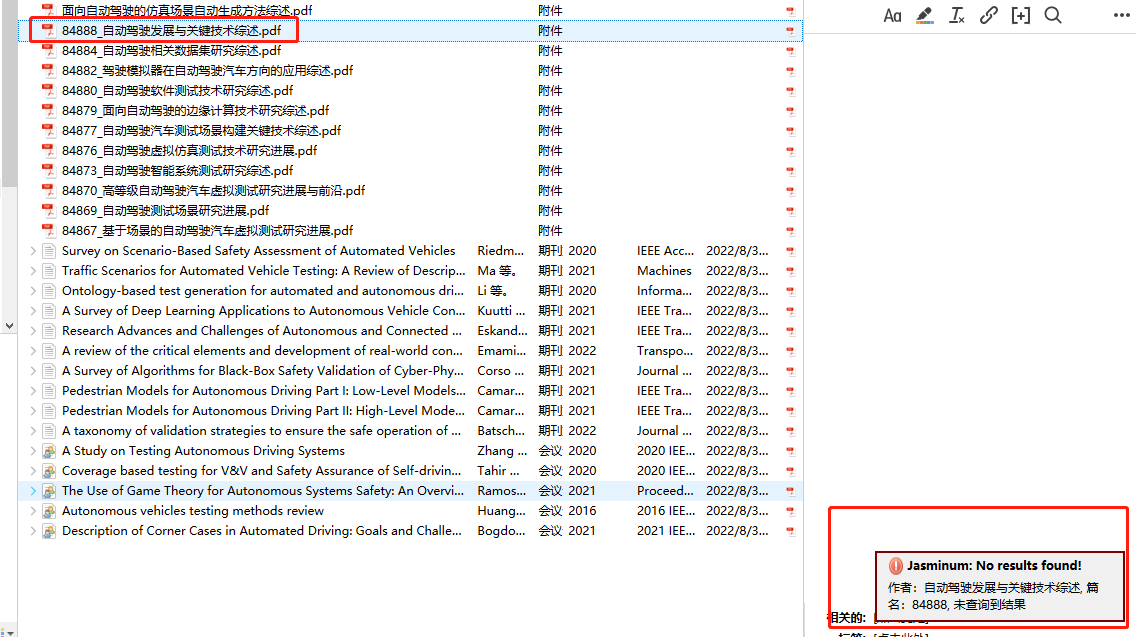1136x637 pixels.
Task: Click PDF icon of 84888_自动驾驶发展与关键技术综述.pdf
Action: [49, 30]
